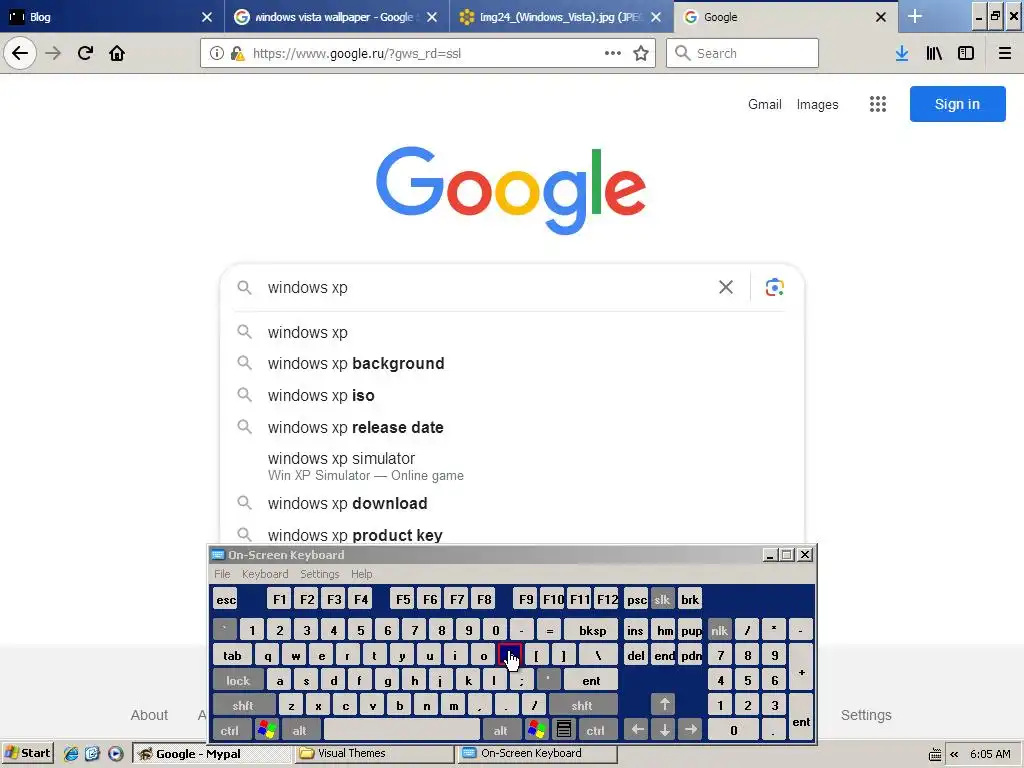Toggle the left shft key on keyboard
Viewport: 1024px width, 768px height.
pos(243,705)
